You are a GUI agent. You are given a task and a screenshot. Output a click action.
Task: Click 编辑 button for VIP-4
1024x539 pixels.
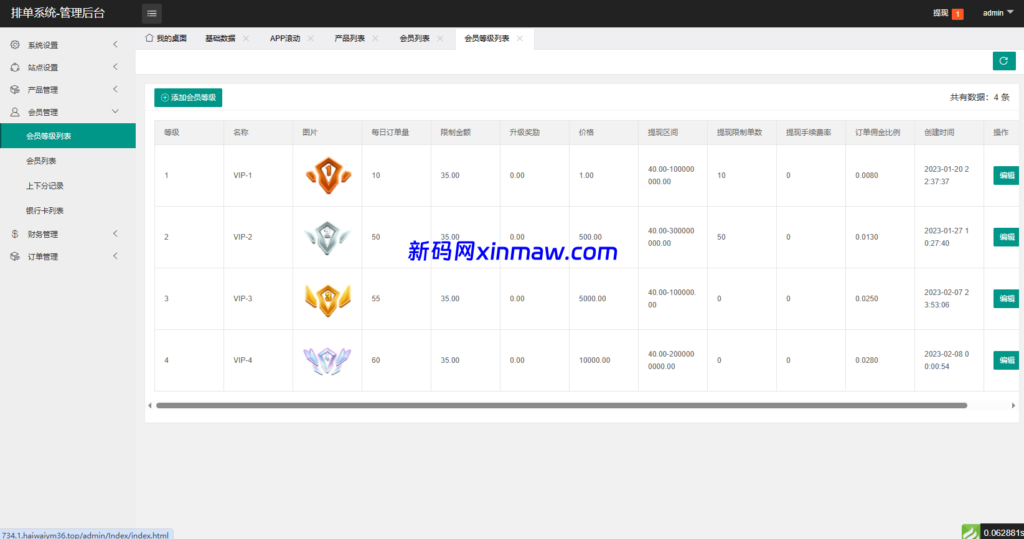tap(1006, 360)
